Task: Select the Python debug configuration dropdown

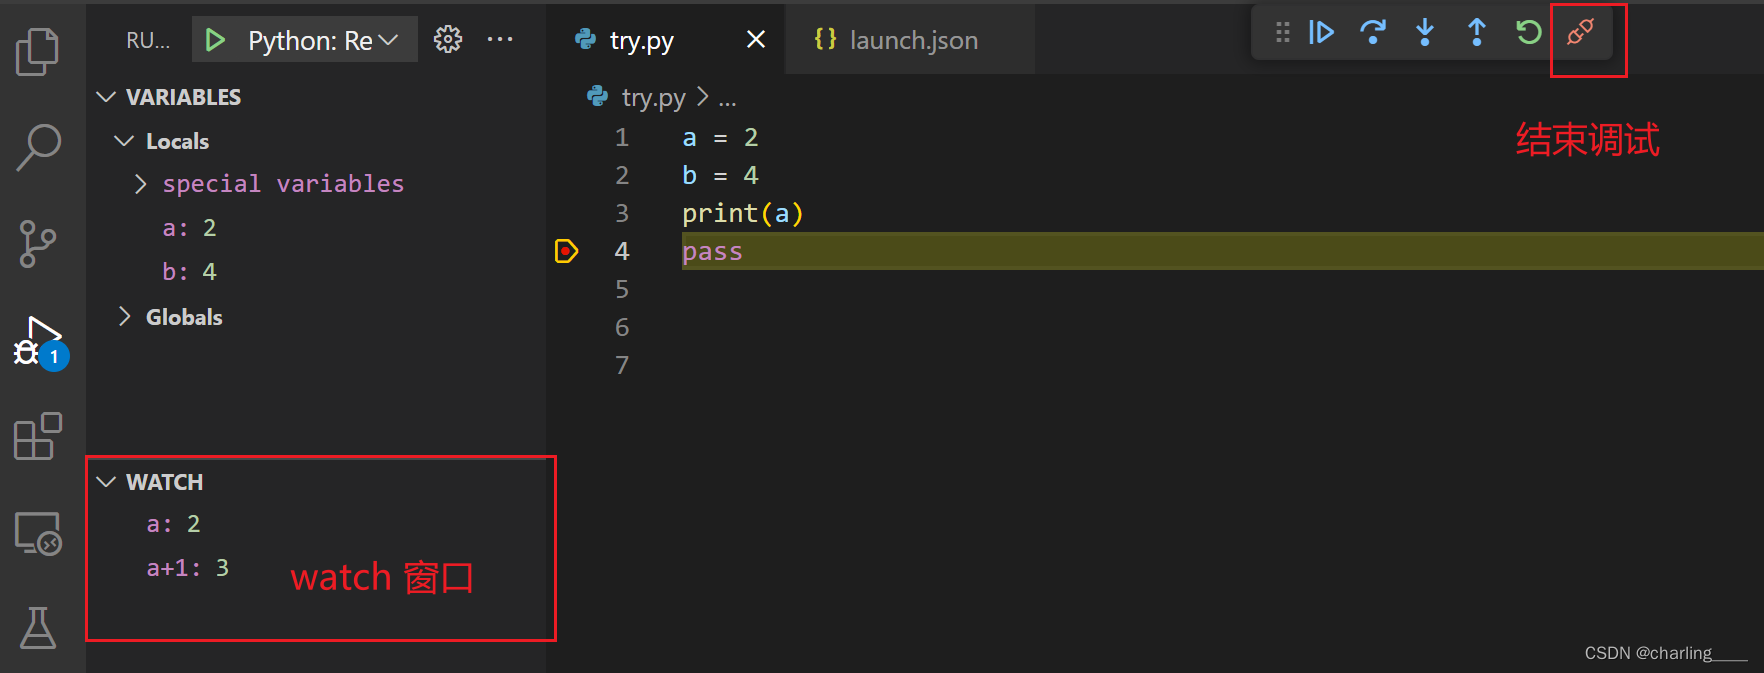Action: click(x=322, y=40)
